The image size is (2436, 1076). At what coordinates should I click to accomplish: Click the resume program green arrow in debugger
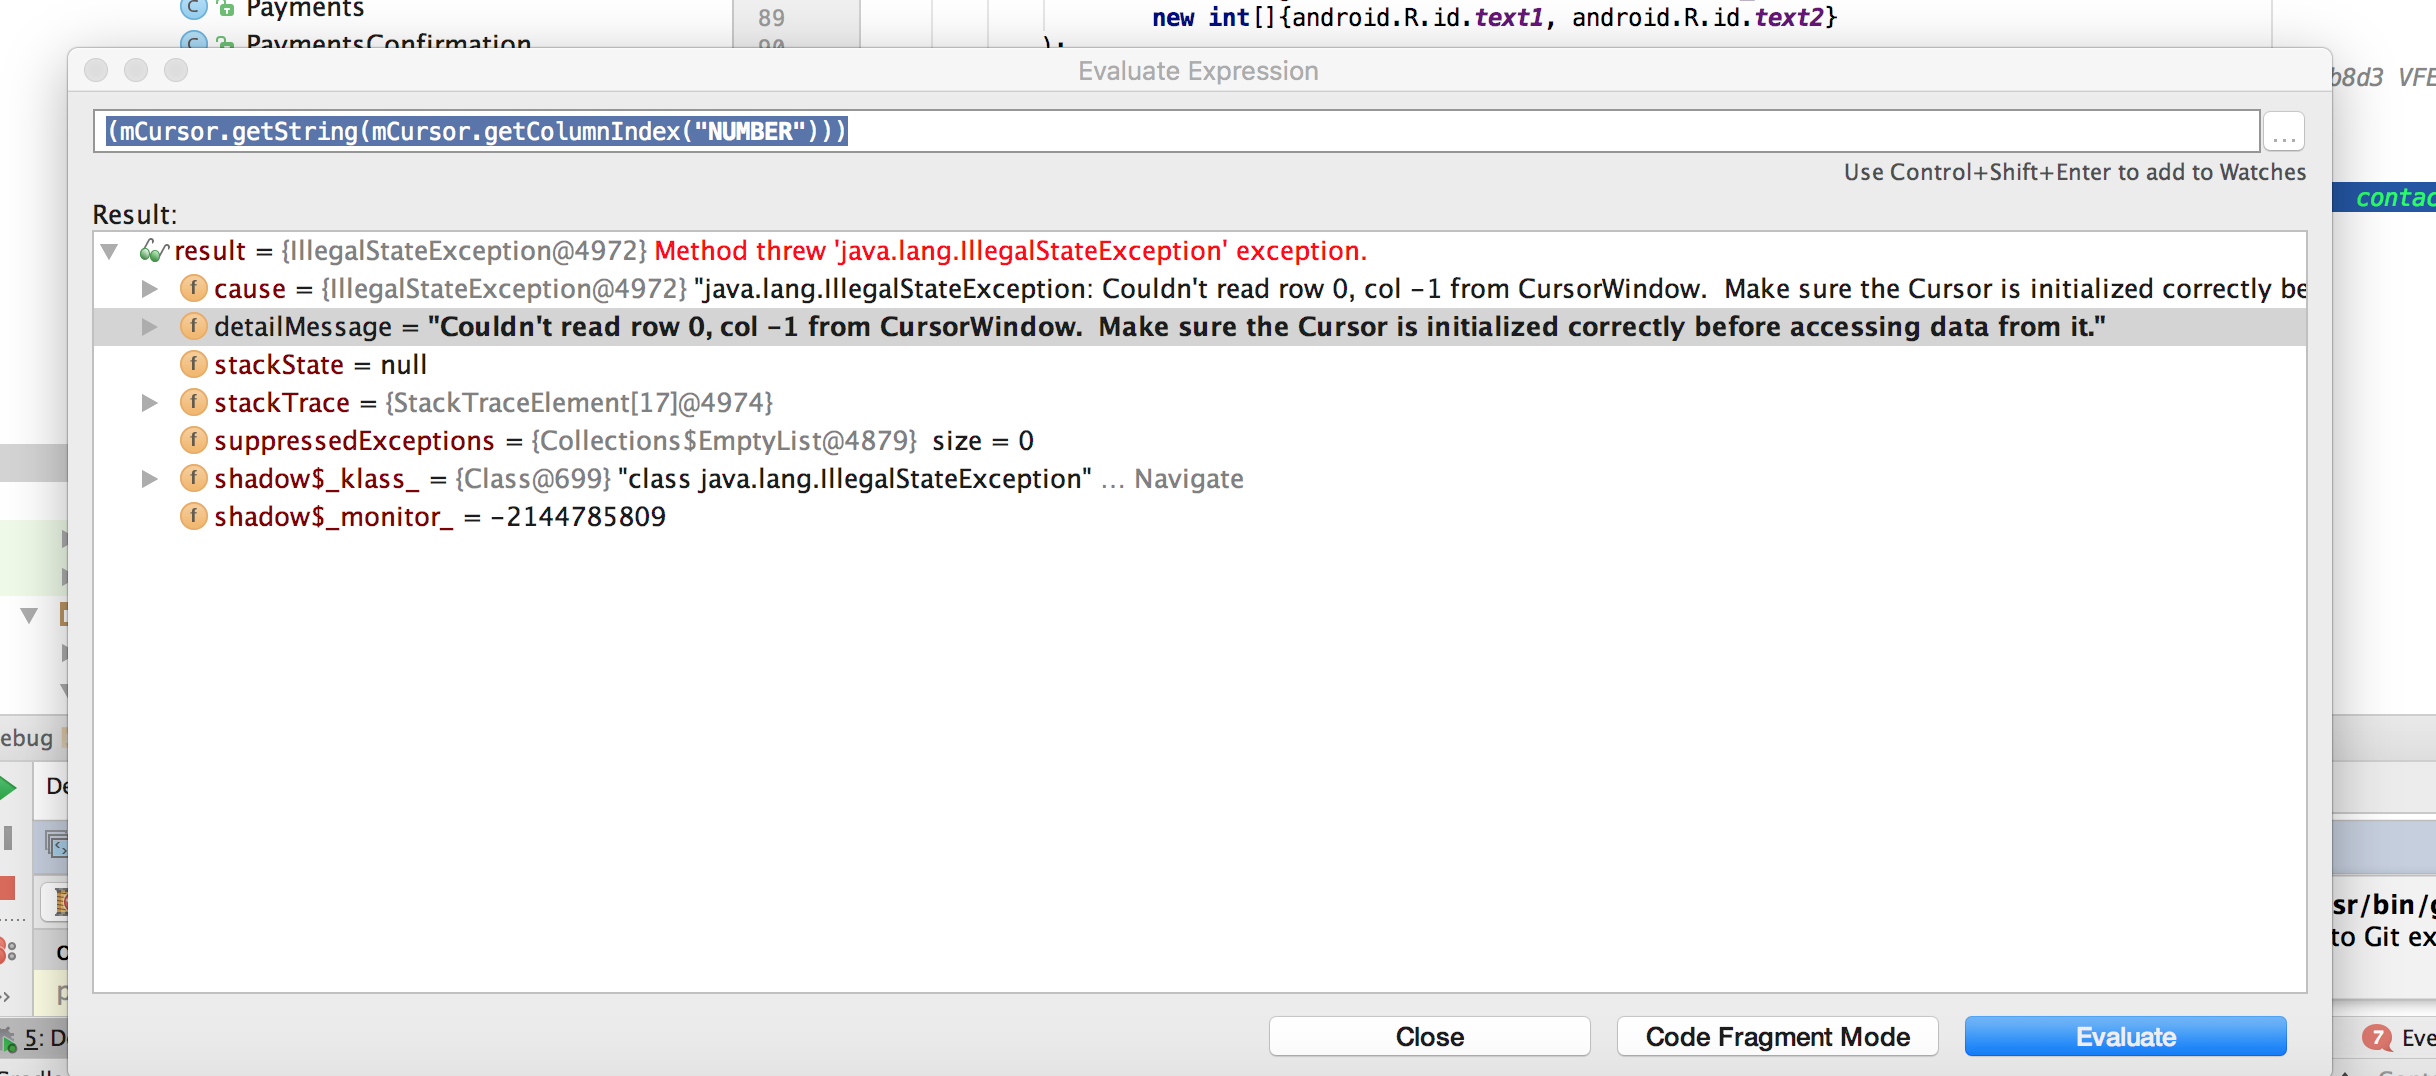tap(7, 787)
